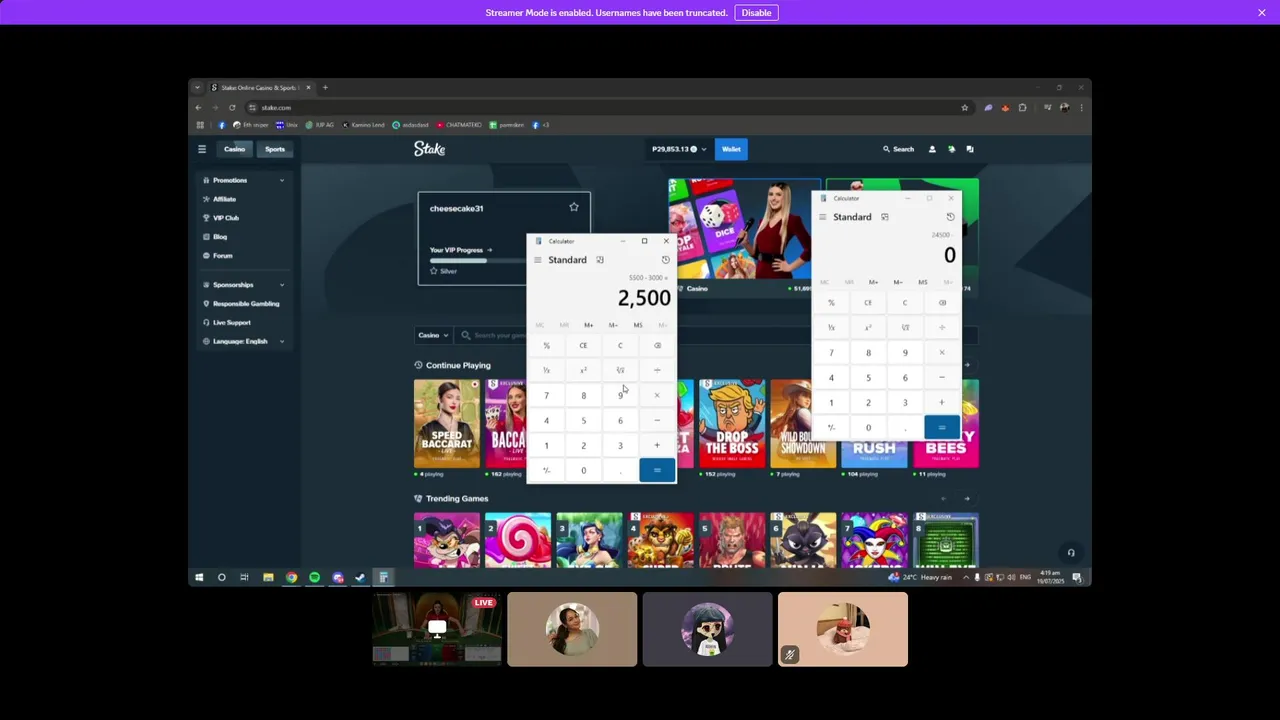Open the live support headset bubble
This screenshot has width=1280, height=720.
(x=1070, y=552)
